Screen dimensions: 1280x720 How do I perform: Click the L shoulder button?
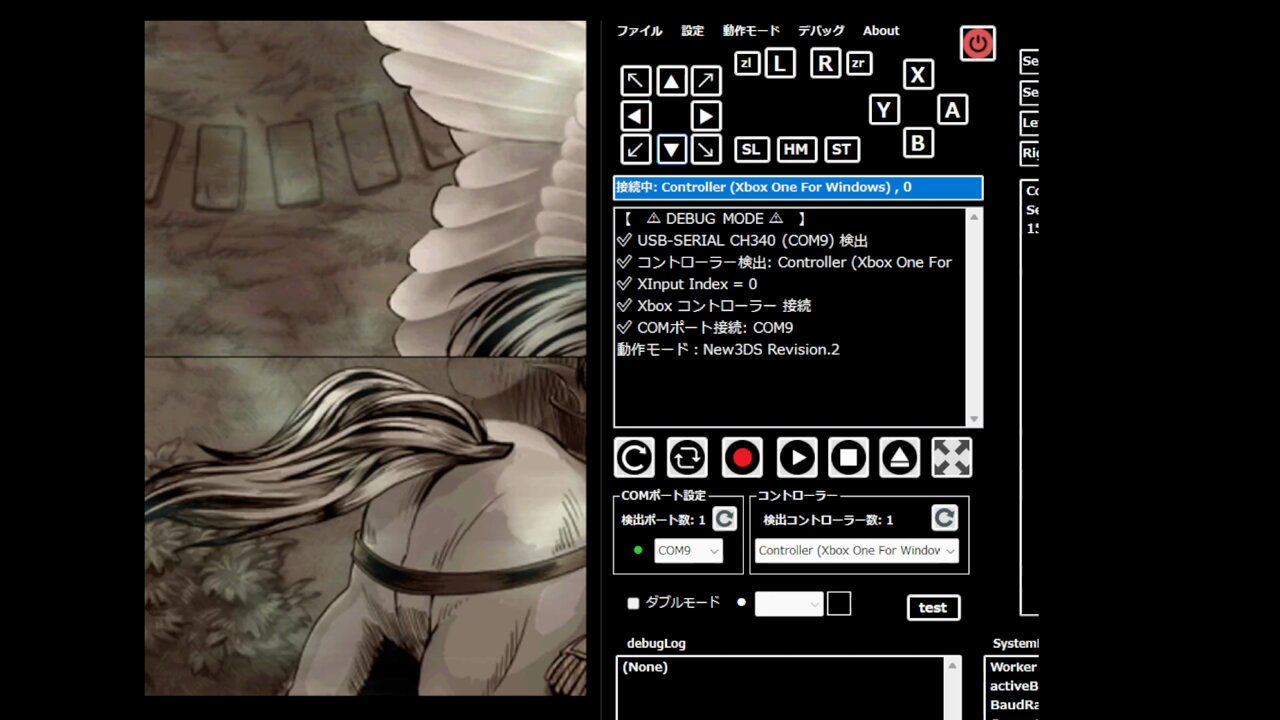click(780, 63)
